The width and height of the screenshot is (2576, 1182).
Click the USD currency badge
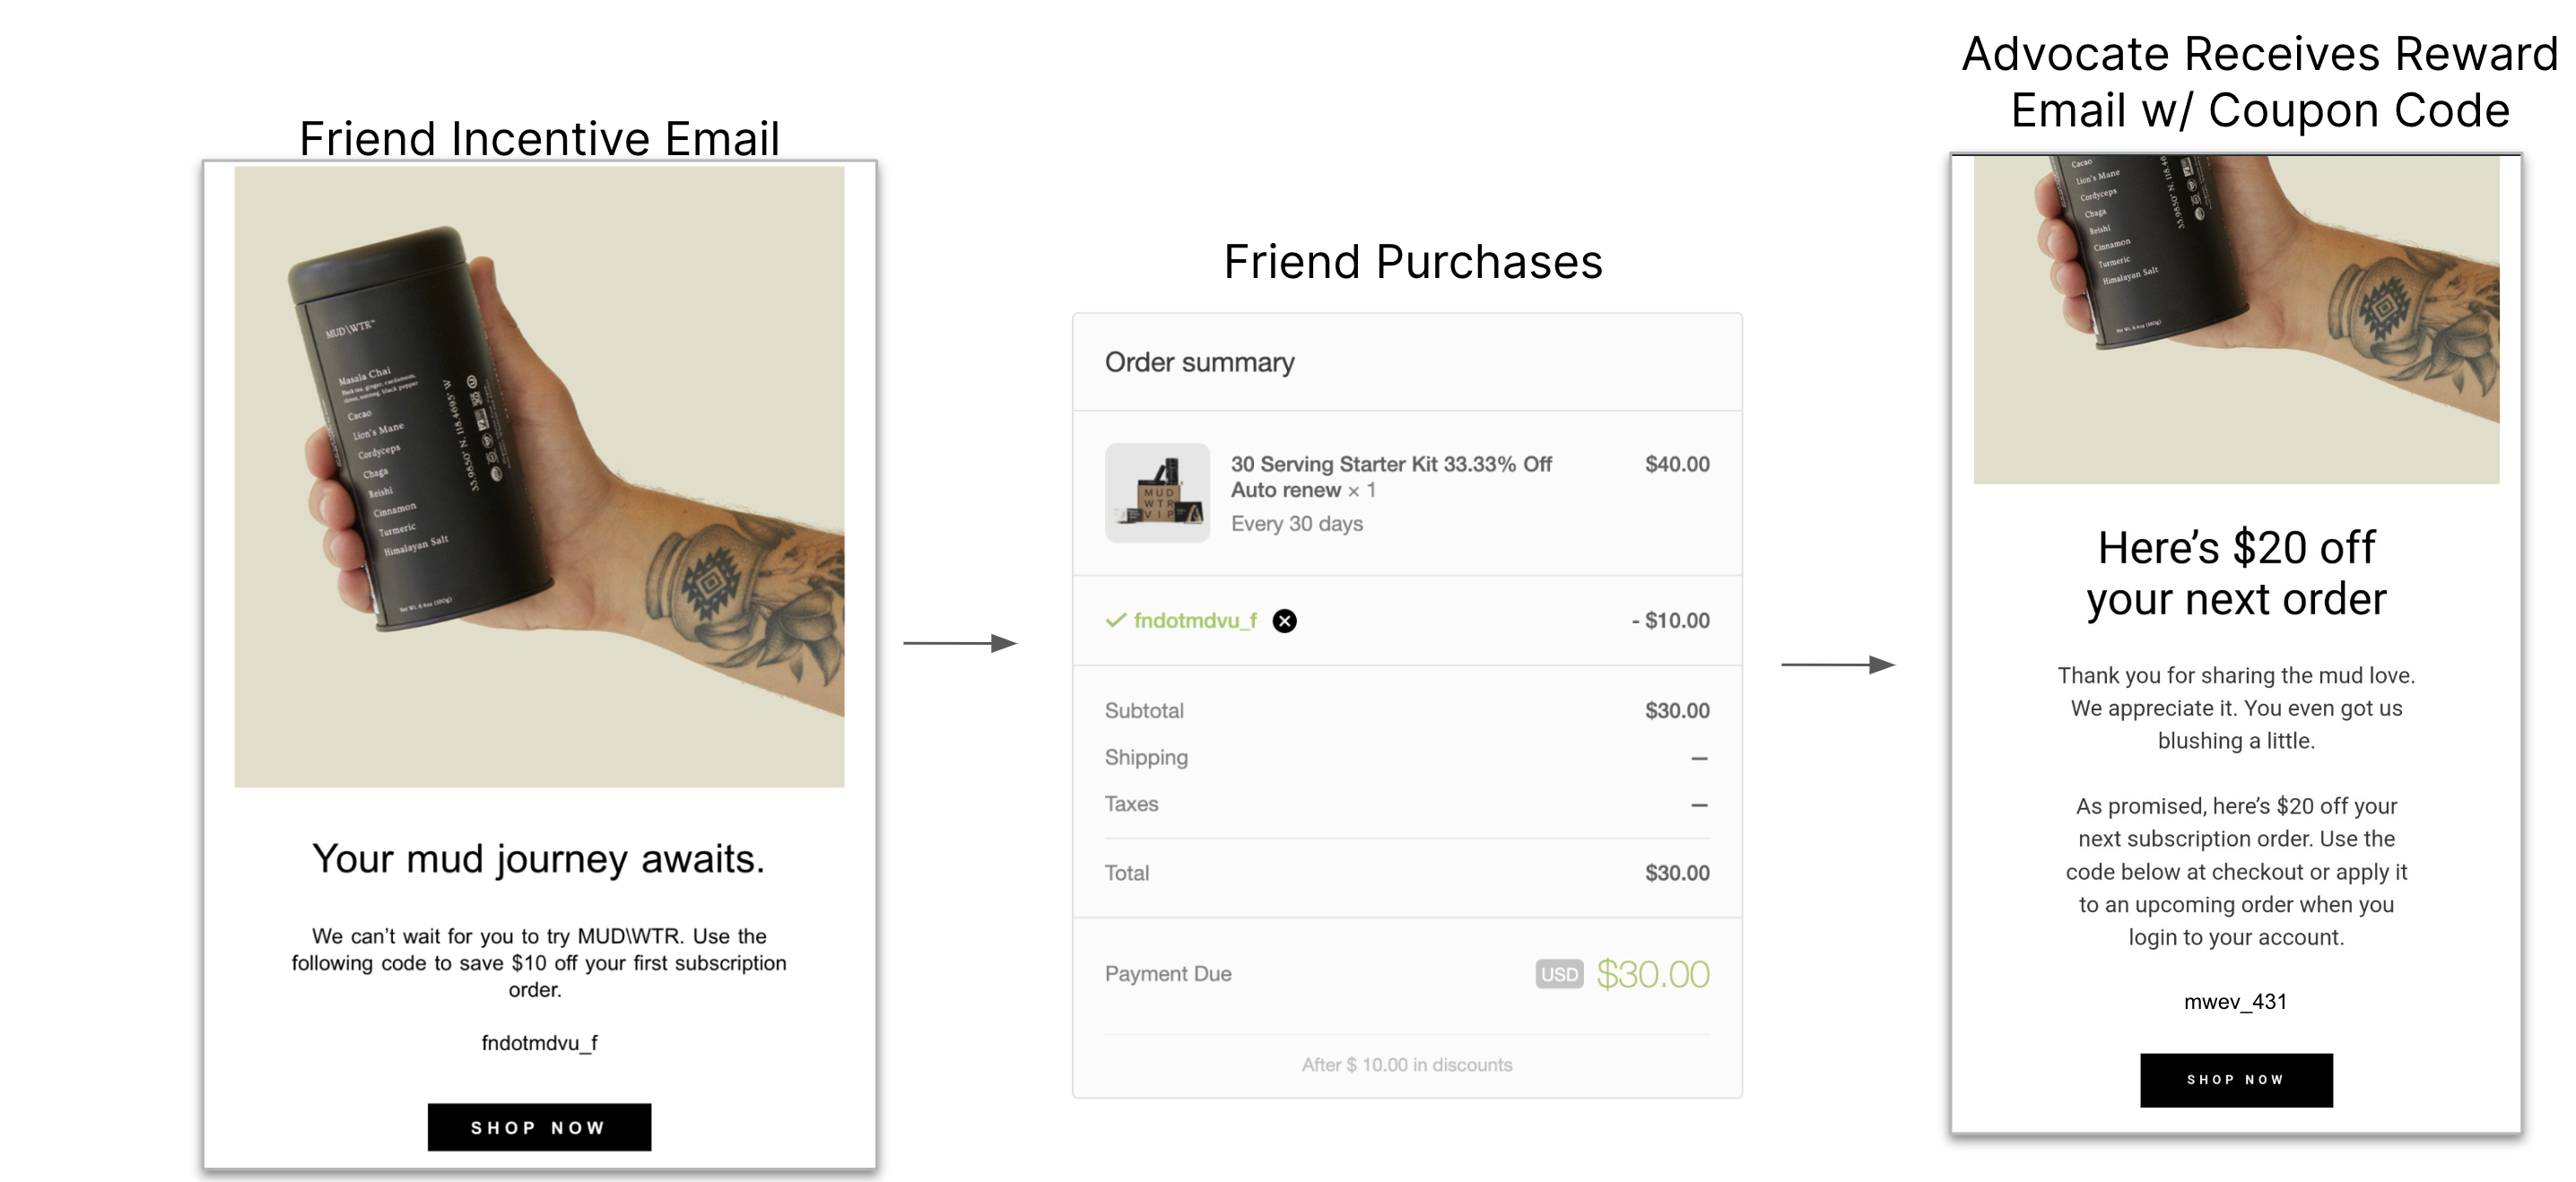pyautogui.click(x=1559, y=973)
